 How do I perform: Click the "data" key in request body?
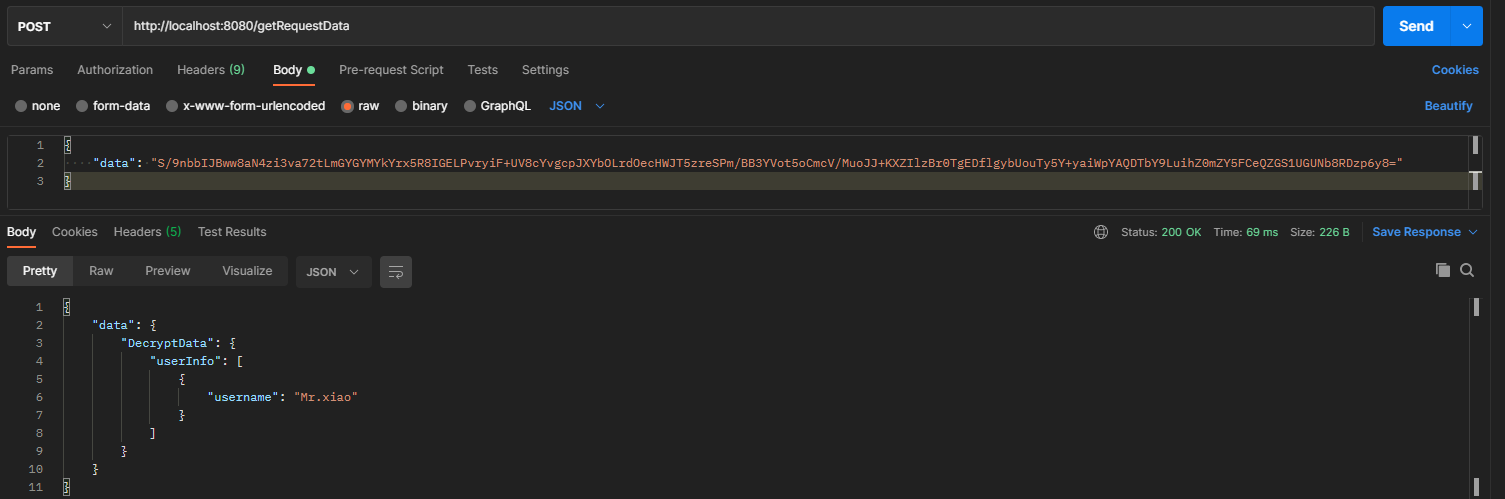[x=118, y=163]
